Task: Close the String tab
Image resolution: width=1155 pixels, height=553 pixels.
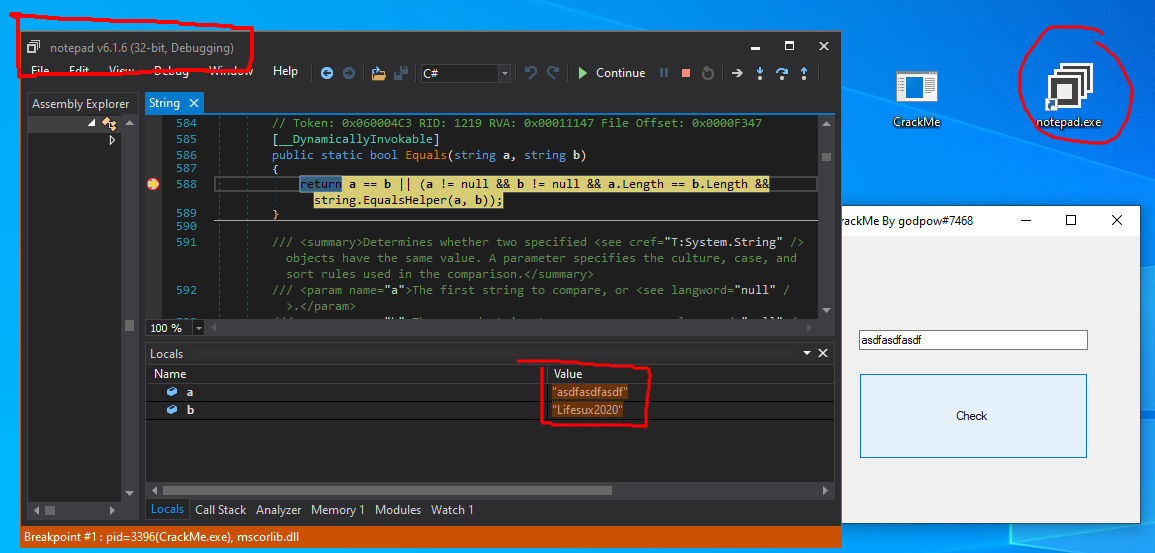Action: click(194, 103)
